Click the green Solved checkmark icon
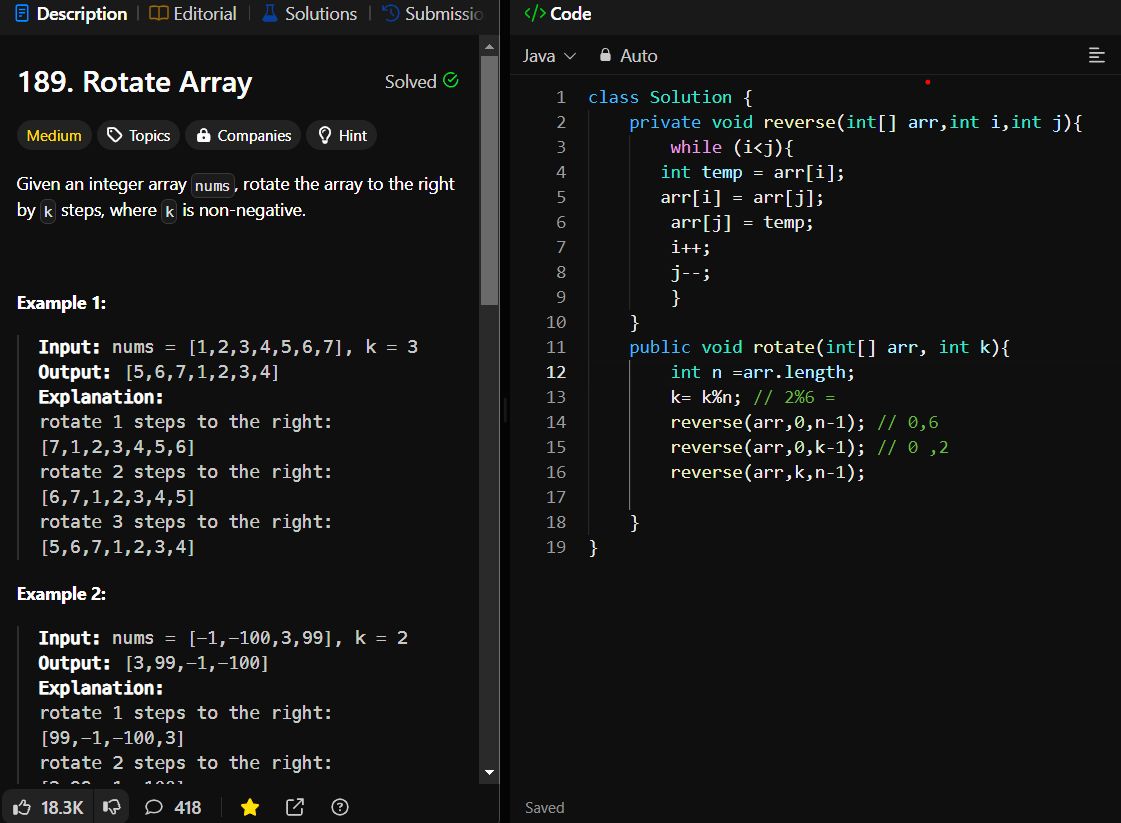This screenshot has width=1121, height=823. (450, 80)
